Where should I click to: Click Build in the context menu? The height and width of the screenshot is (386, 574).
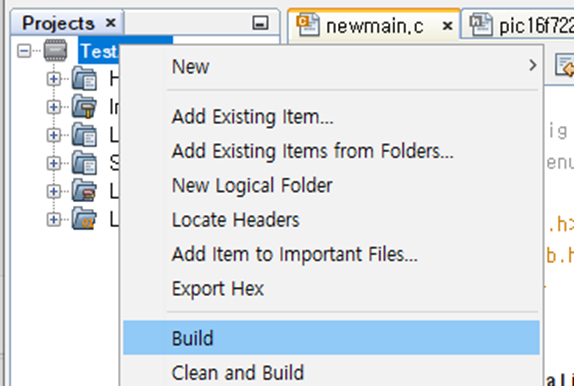(331, 338)
